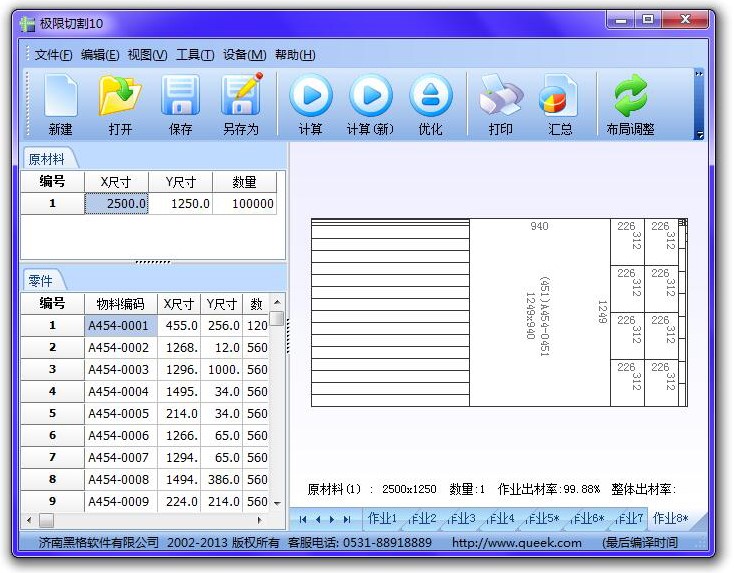Image resolution: width=734 pixels, height=573 pixels.
Task: Run calculation with the 计算 icon
Action: (311, 104)
